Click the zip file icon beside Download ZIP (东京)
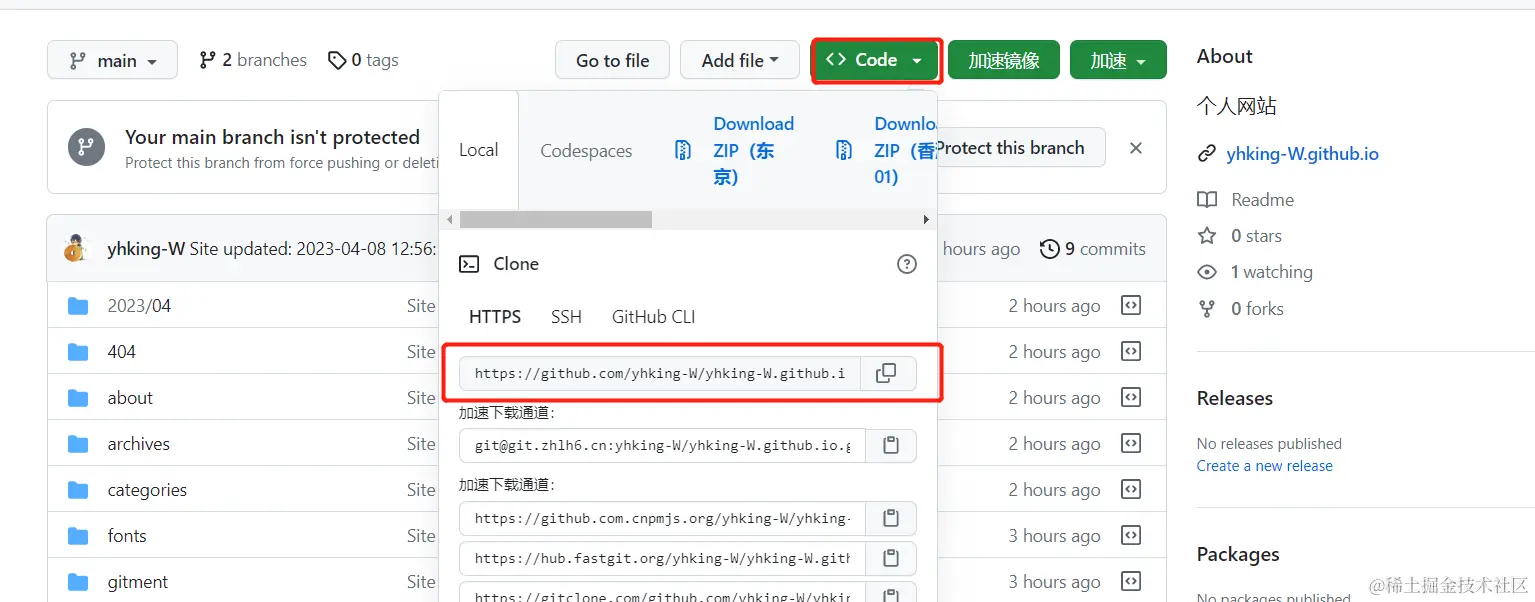This screenshot has width=1535, height=602. click(683, 151)
